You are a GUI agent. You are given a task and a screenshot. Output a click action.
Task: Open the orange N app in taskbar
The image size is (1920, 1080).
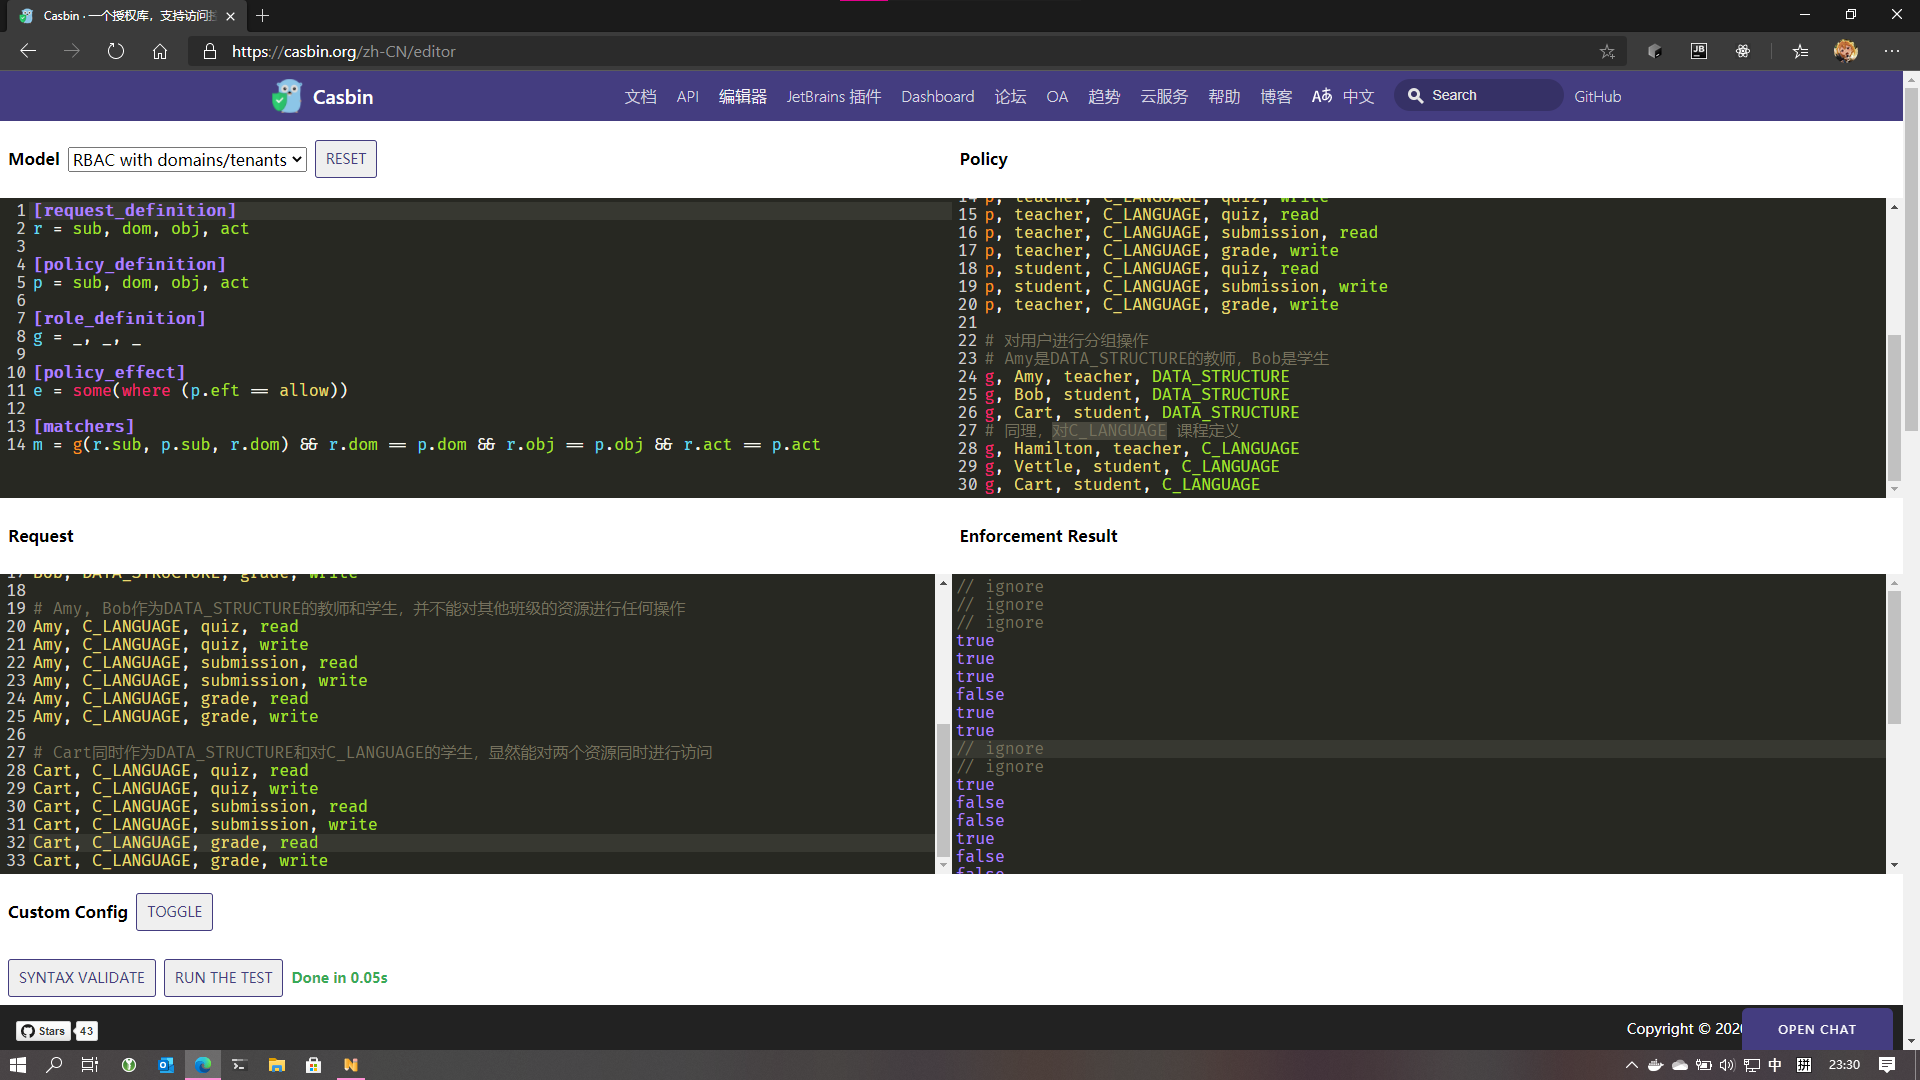coord(351,1065)
